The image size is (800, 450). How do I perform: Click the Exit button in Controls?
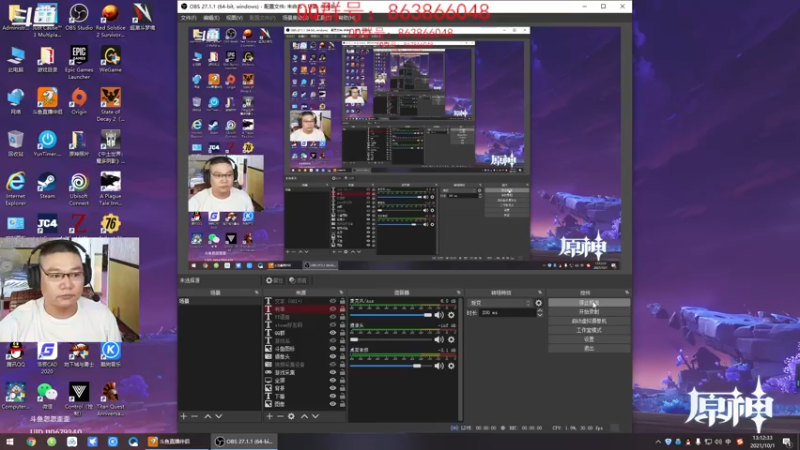[x=589, y=348]
